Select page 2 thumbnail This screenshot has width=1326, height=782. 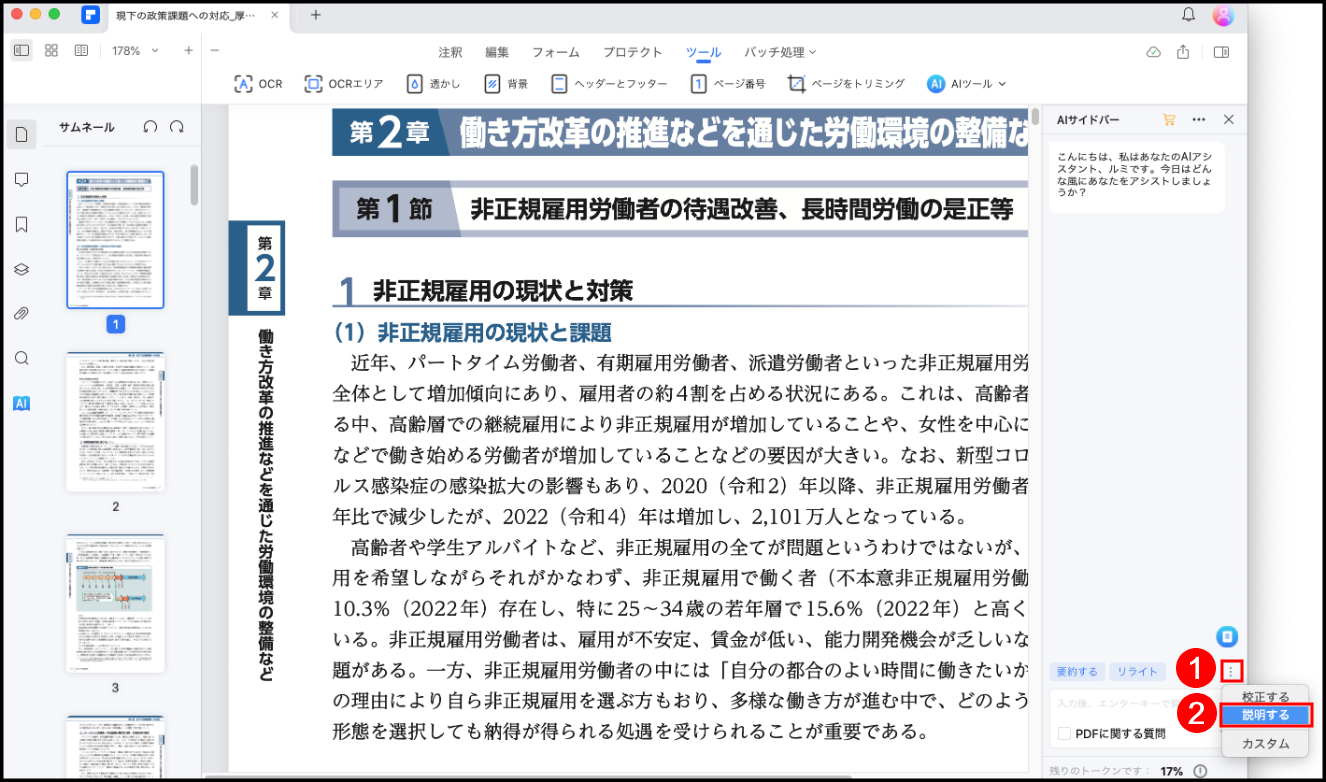(x=115, y=422)
